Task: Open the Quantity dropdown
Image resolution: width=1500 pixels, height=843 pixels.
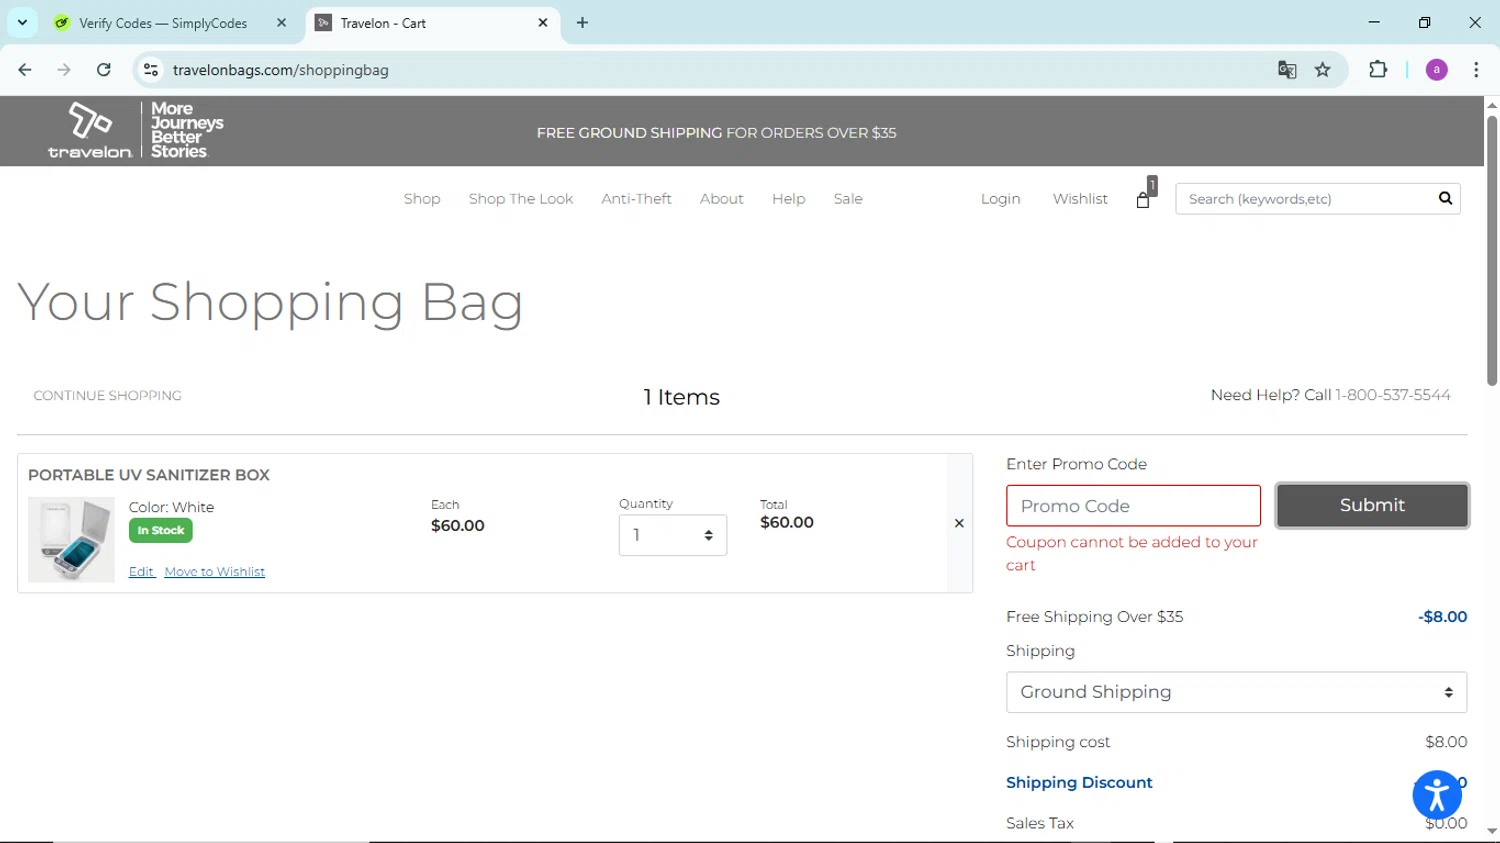Action: (x=673, y=535)
